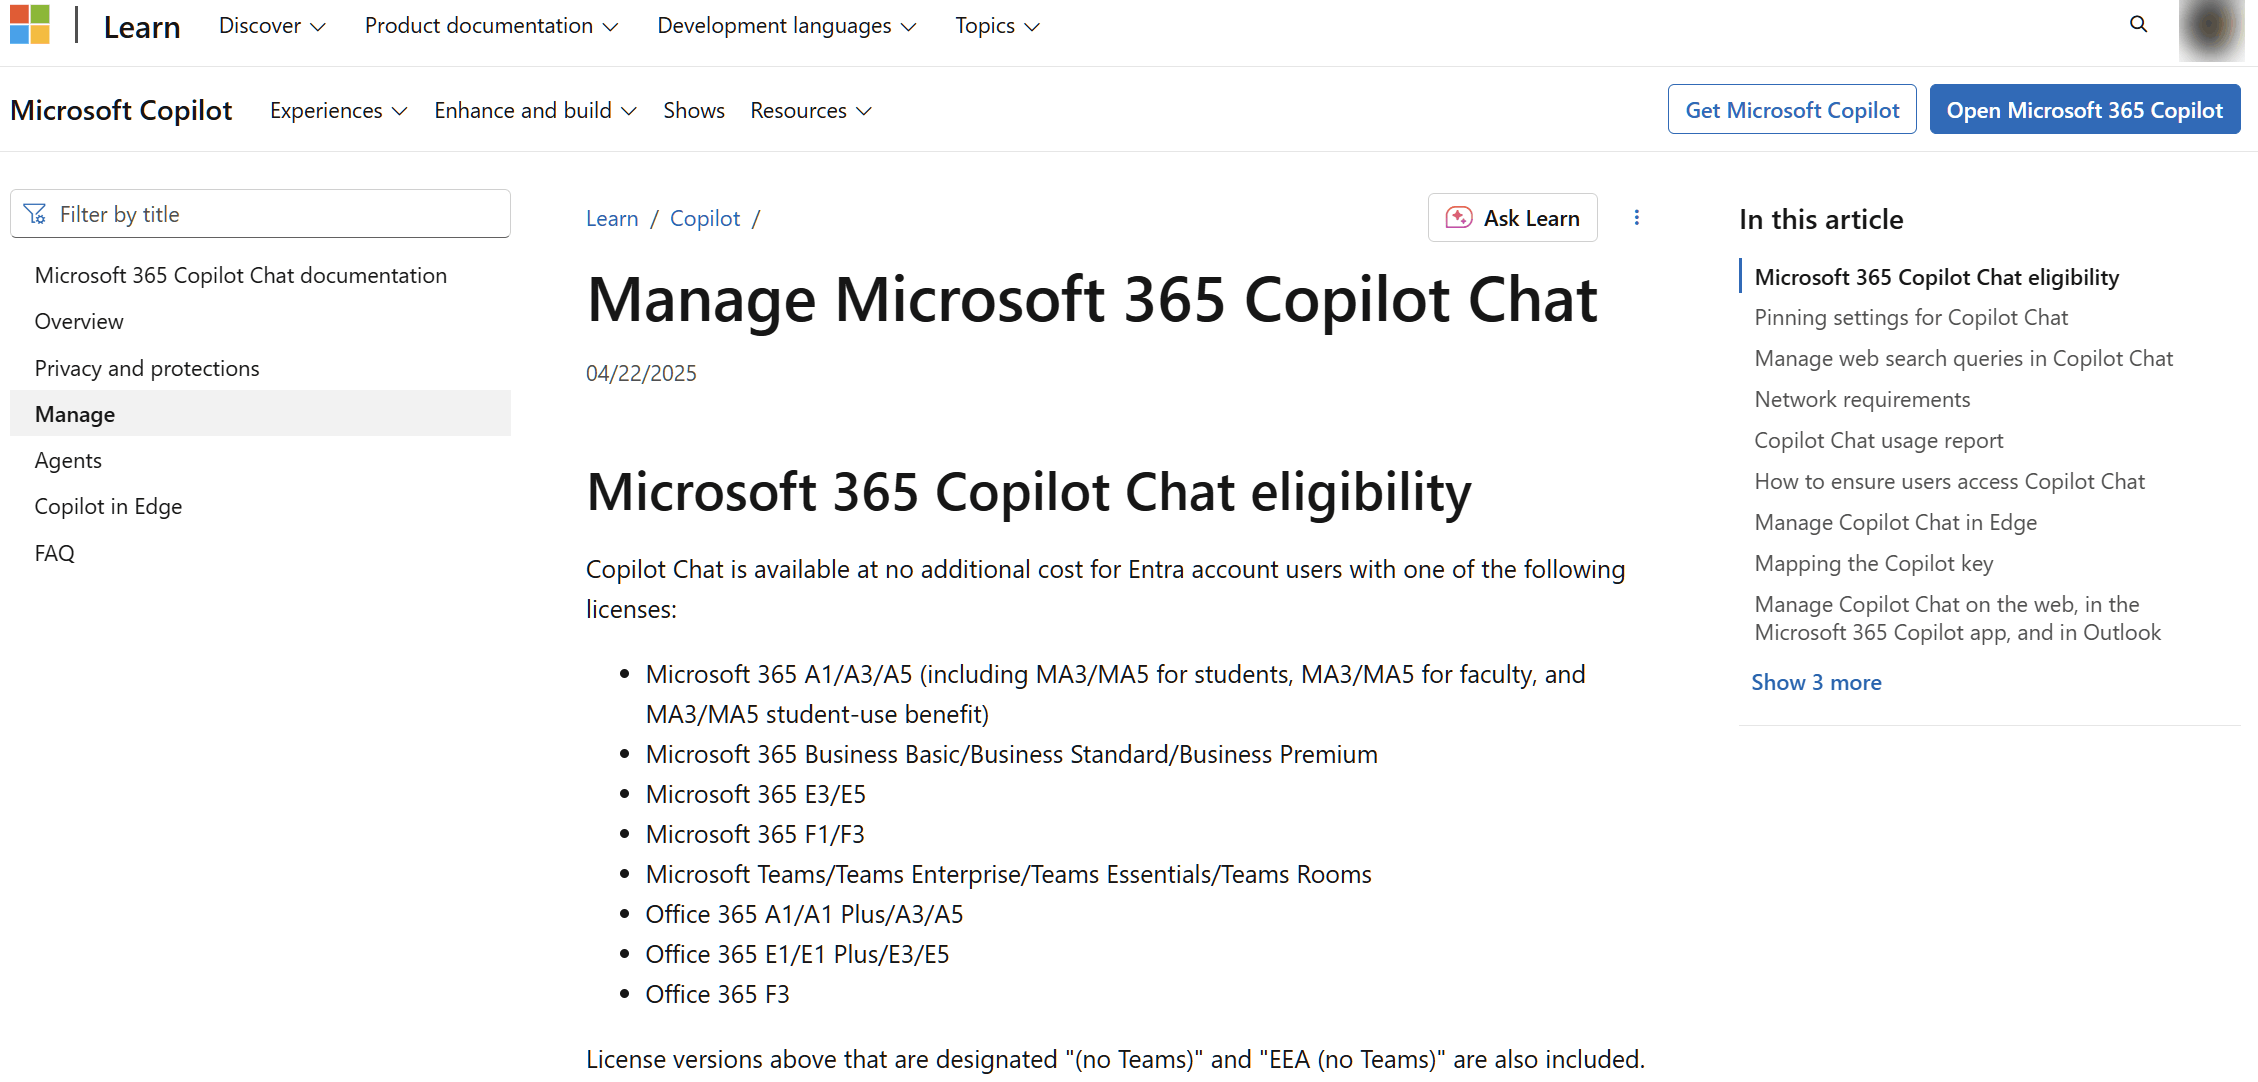Expand the Topics dropdown
This screenshot has height=1082, width=2258.
(997, 26)
